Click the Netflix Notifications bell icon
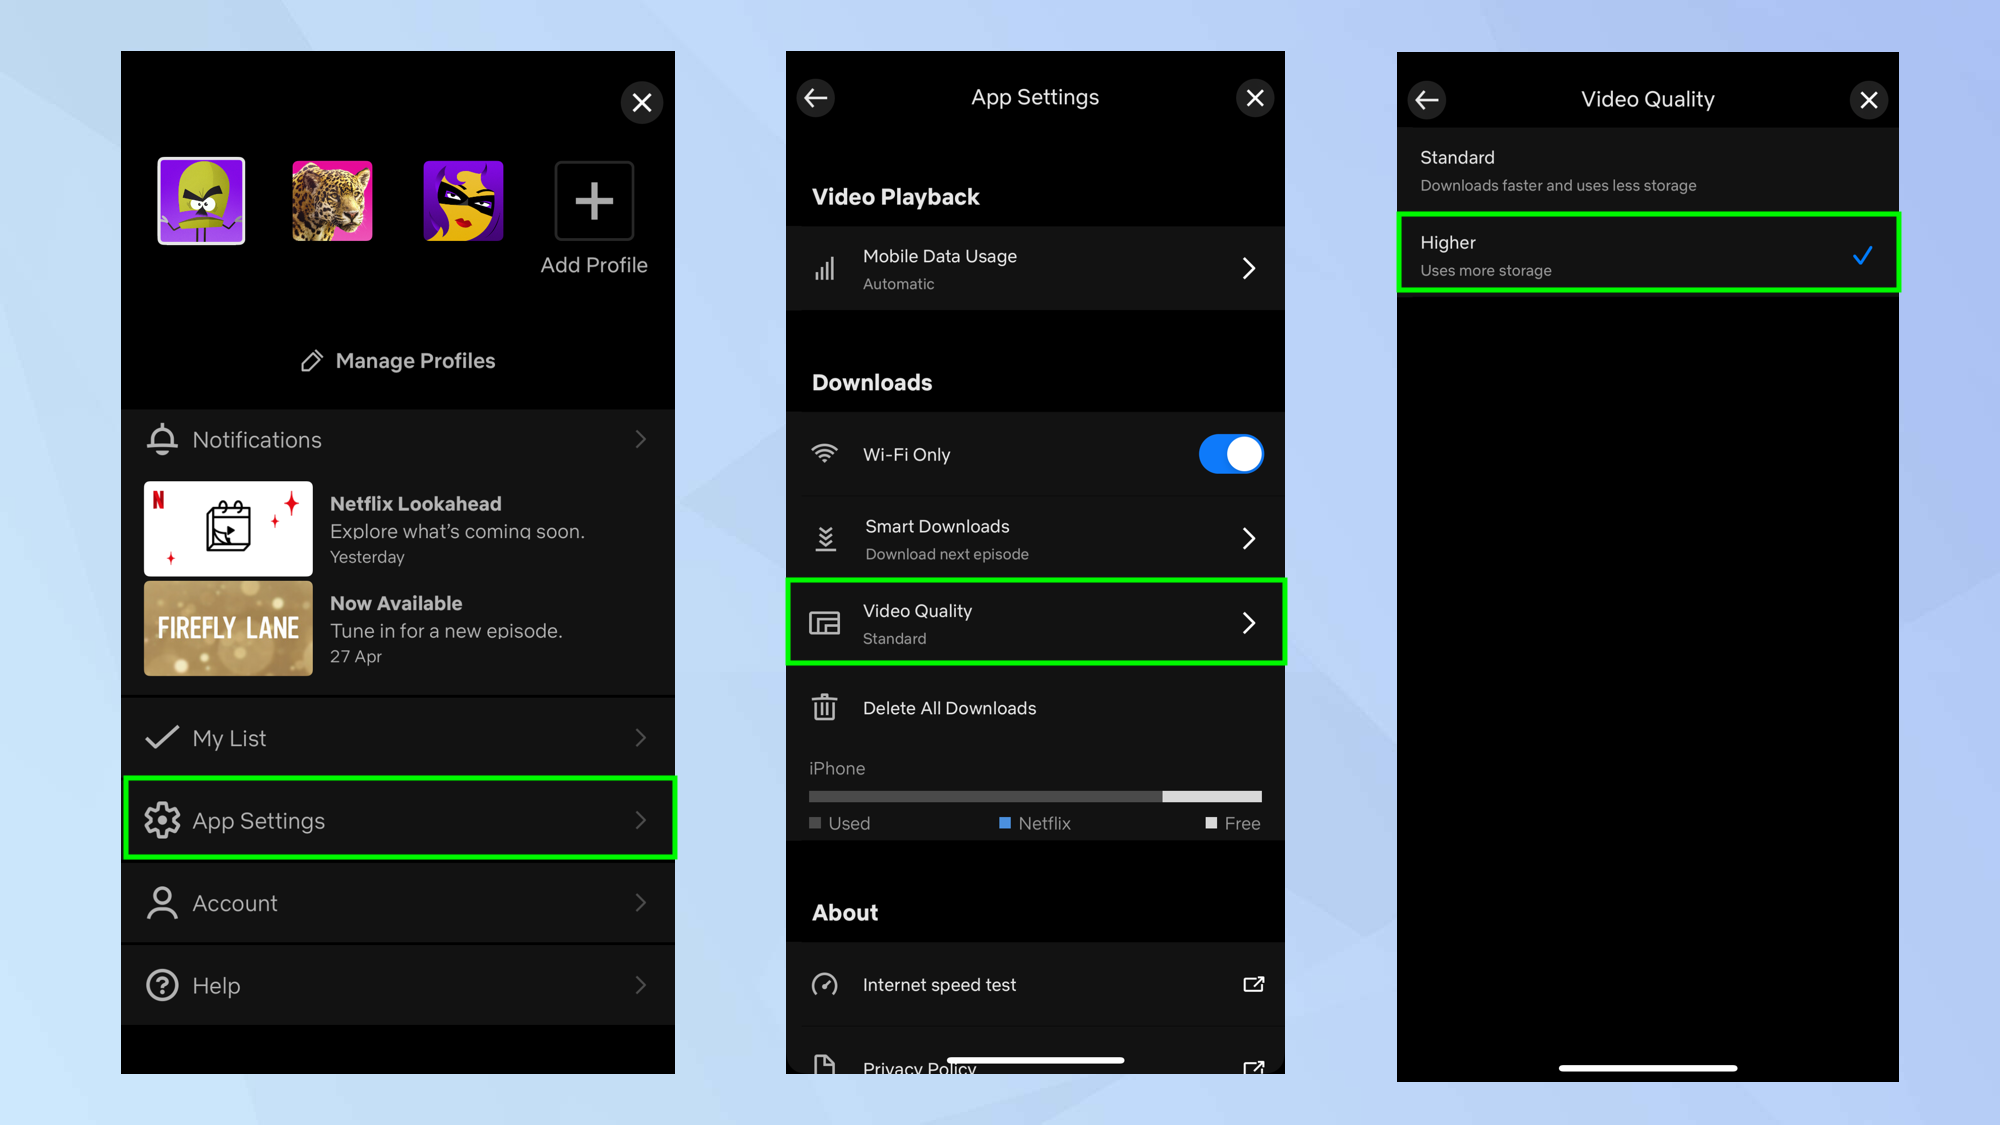Viewport: 2000px width, 1125px height. [x=161, y=440]
